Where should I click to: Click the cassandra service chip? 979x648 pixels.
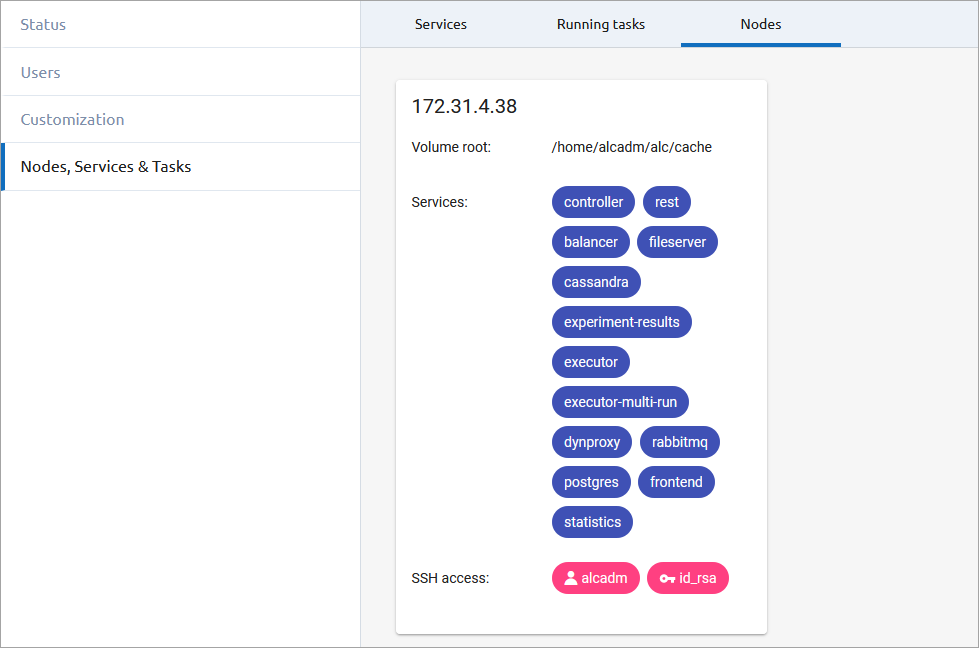pyautogui.click(x=596, y=282)
